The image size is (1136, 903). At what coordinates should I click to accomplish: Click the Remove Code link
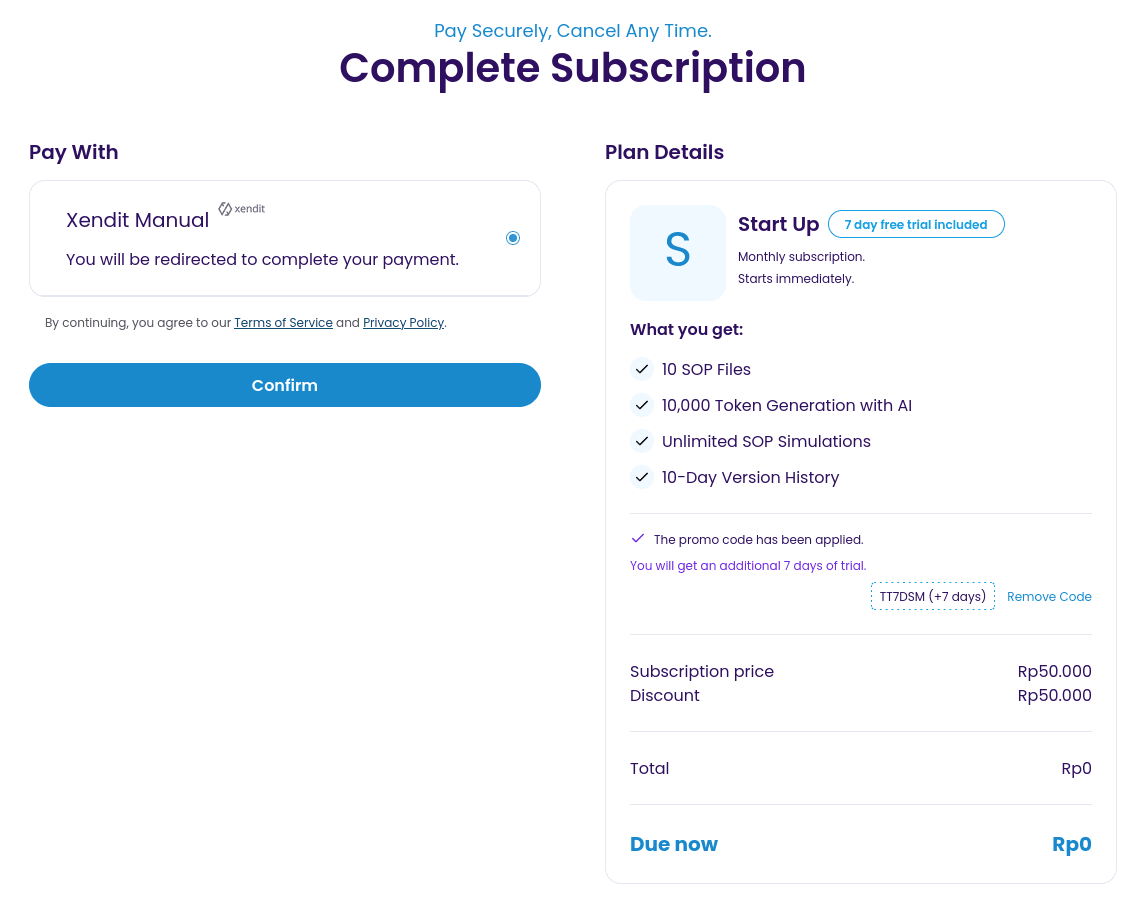(1049, 597)
